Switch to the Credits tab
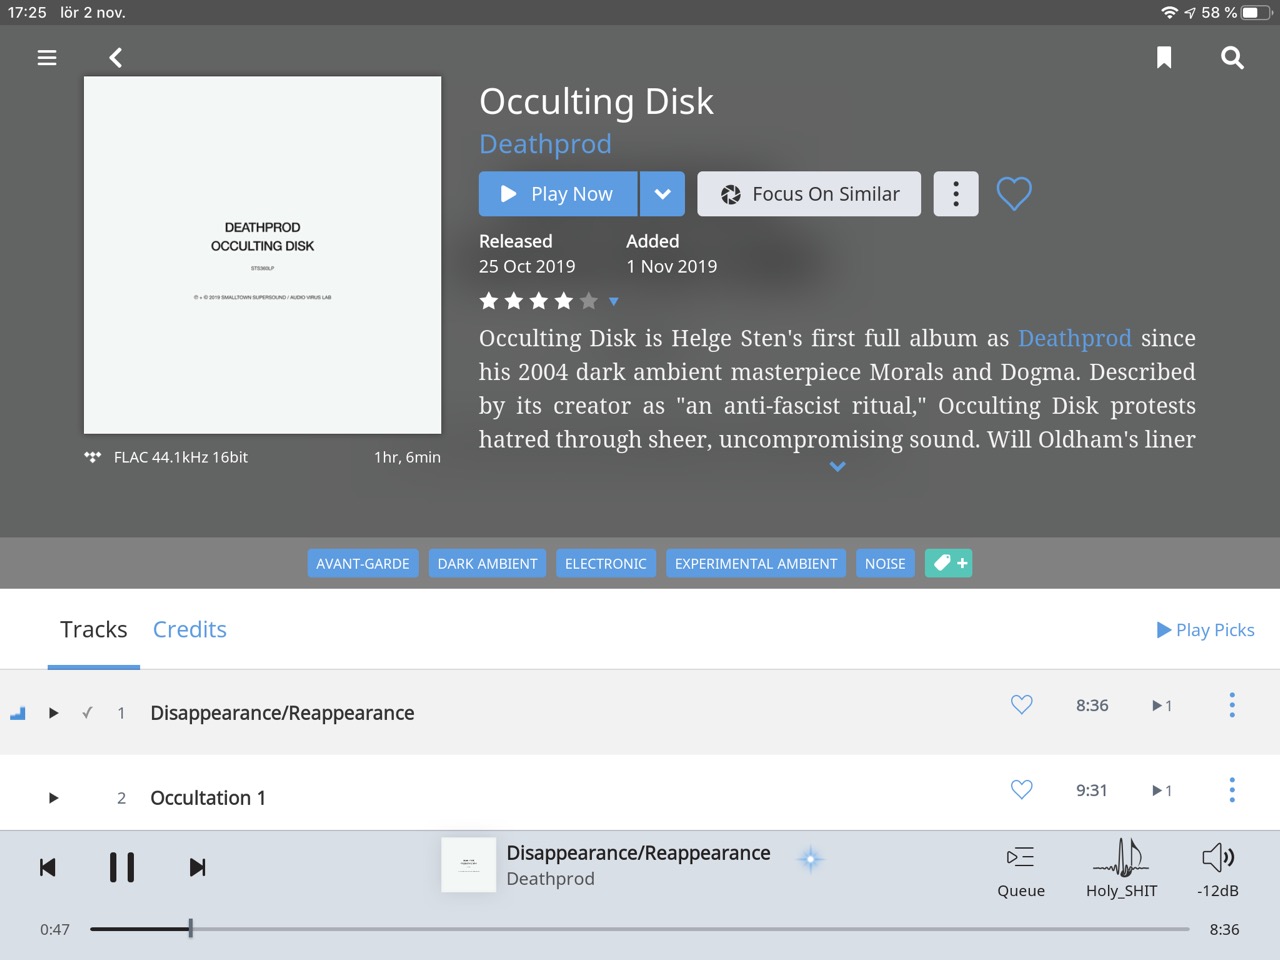The width and height of the screenshot is (1280, 960). (x=190, y=630)
